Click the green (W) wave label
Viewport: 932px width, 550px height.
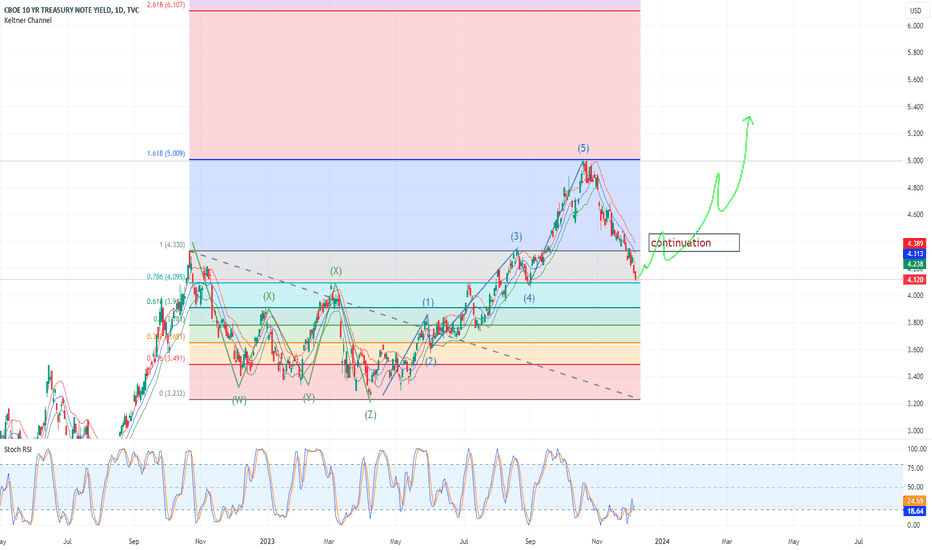[239, 400]
